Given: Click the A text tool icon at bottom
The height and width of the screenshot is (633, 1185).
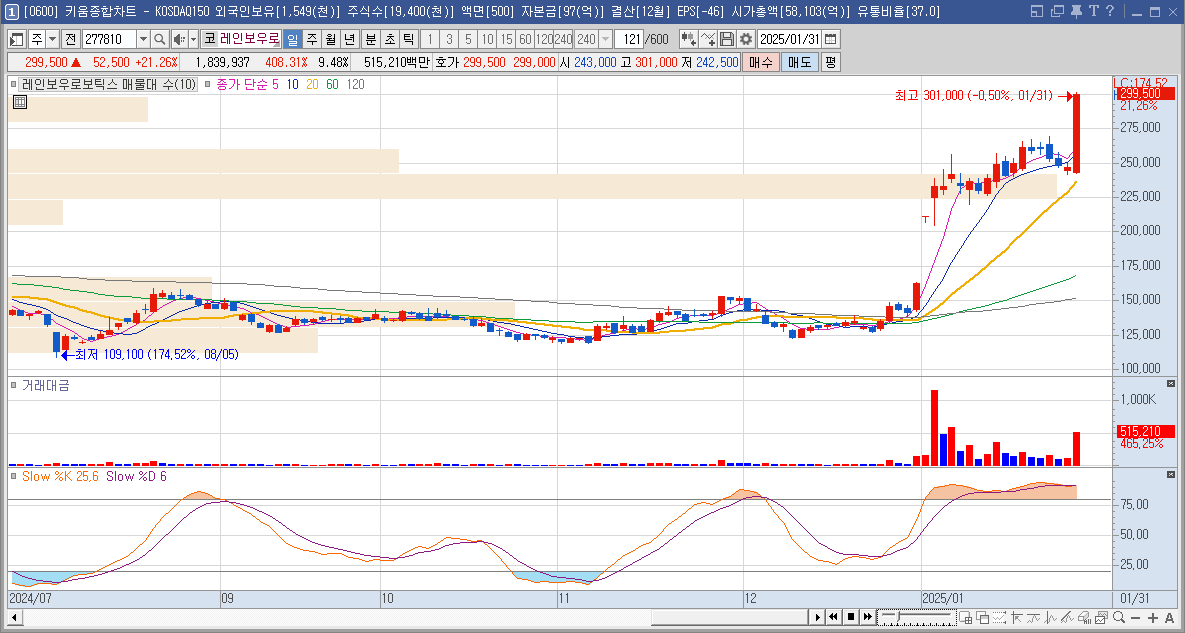Looking at the screenshot, I should click(x=1169, y=618).
